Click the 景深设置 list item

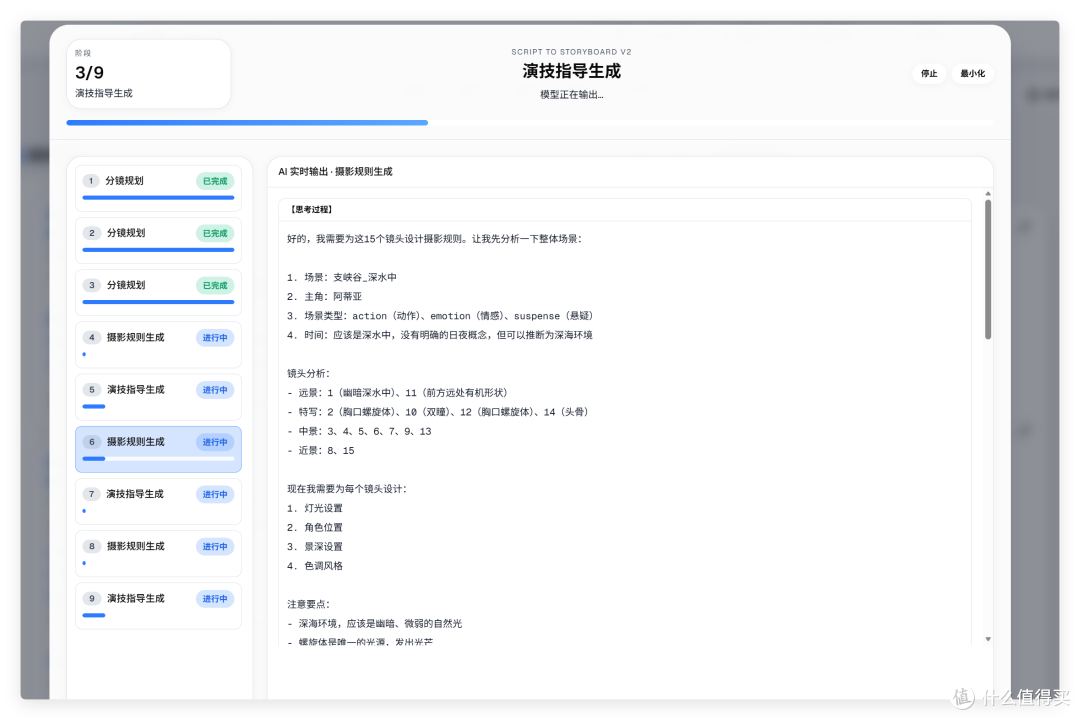[315, 547]
